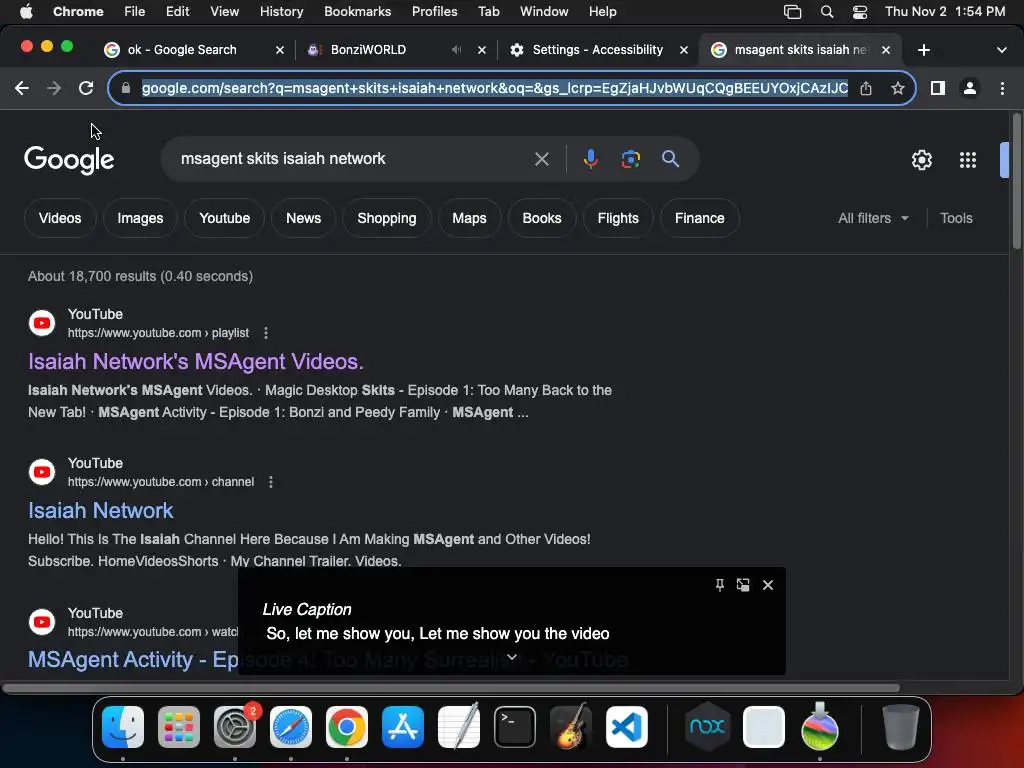The image size is (1024, 768).
Task: Open Launchpad from the Dock
Action: (x=178, y=727)
